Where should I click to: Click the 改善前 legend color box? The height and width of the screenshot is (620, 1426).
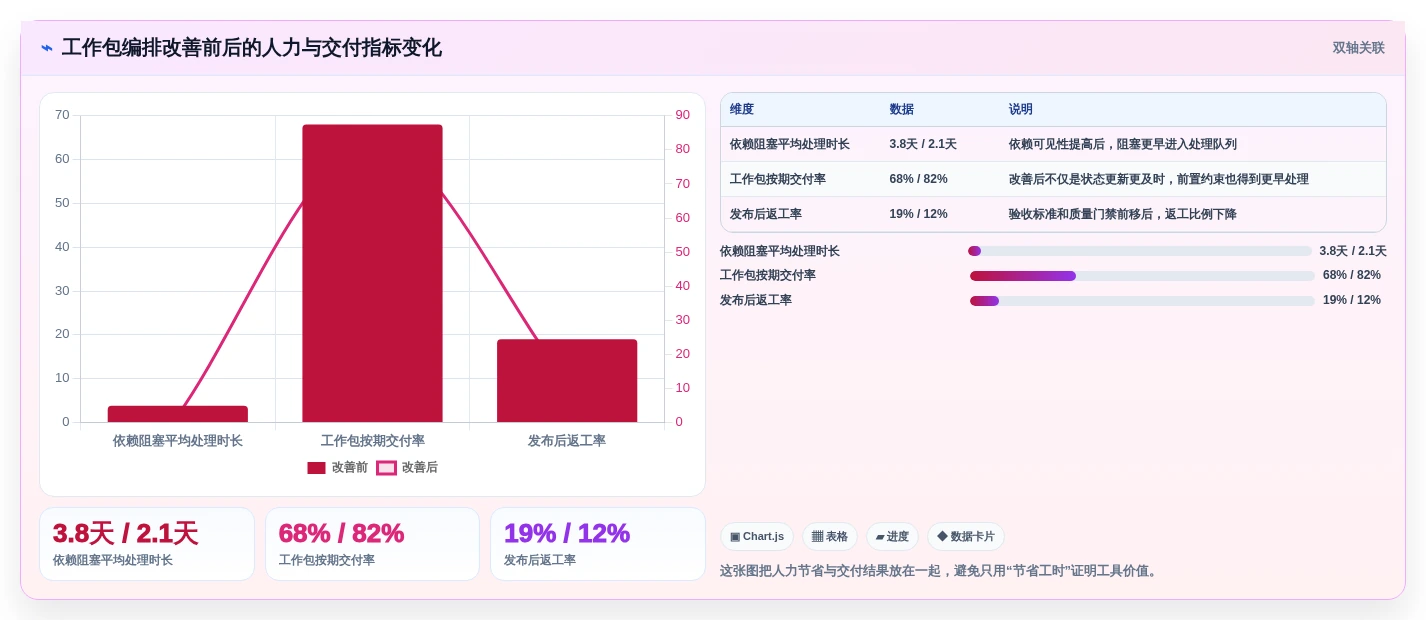coord(316,468)
